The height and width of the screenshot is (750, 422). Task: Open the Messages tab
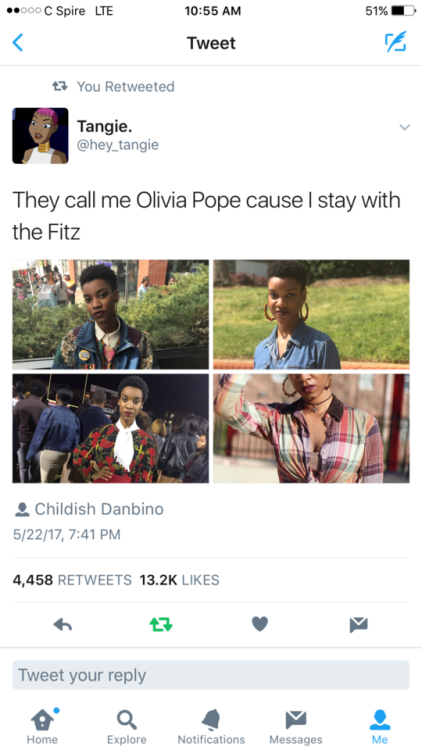click(296, 726)
